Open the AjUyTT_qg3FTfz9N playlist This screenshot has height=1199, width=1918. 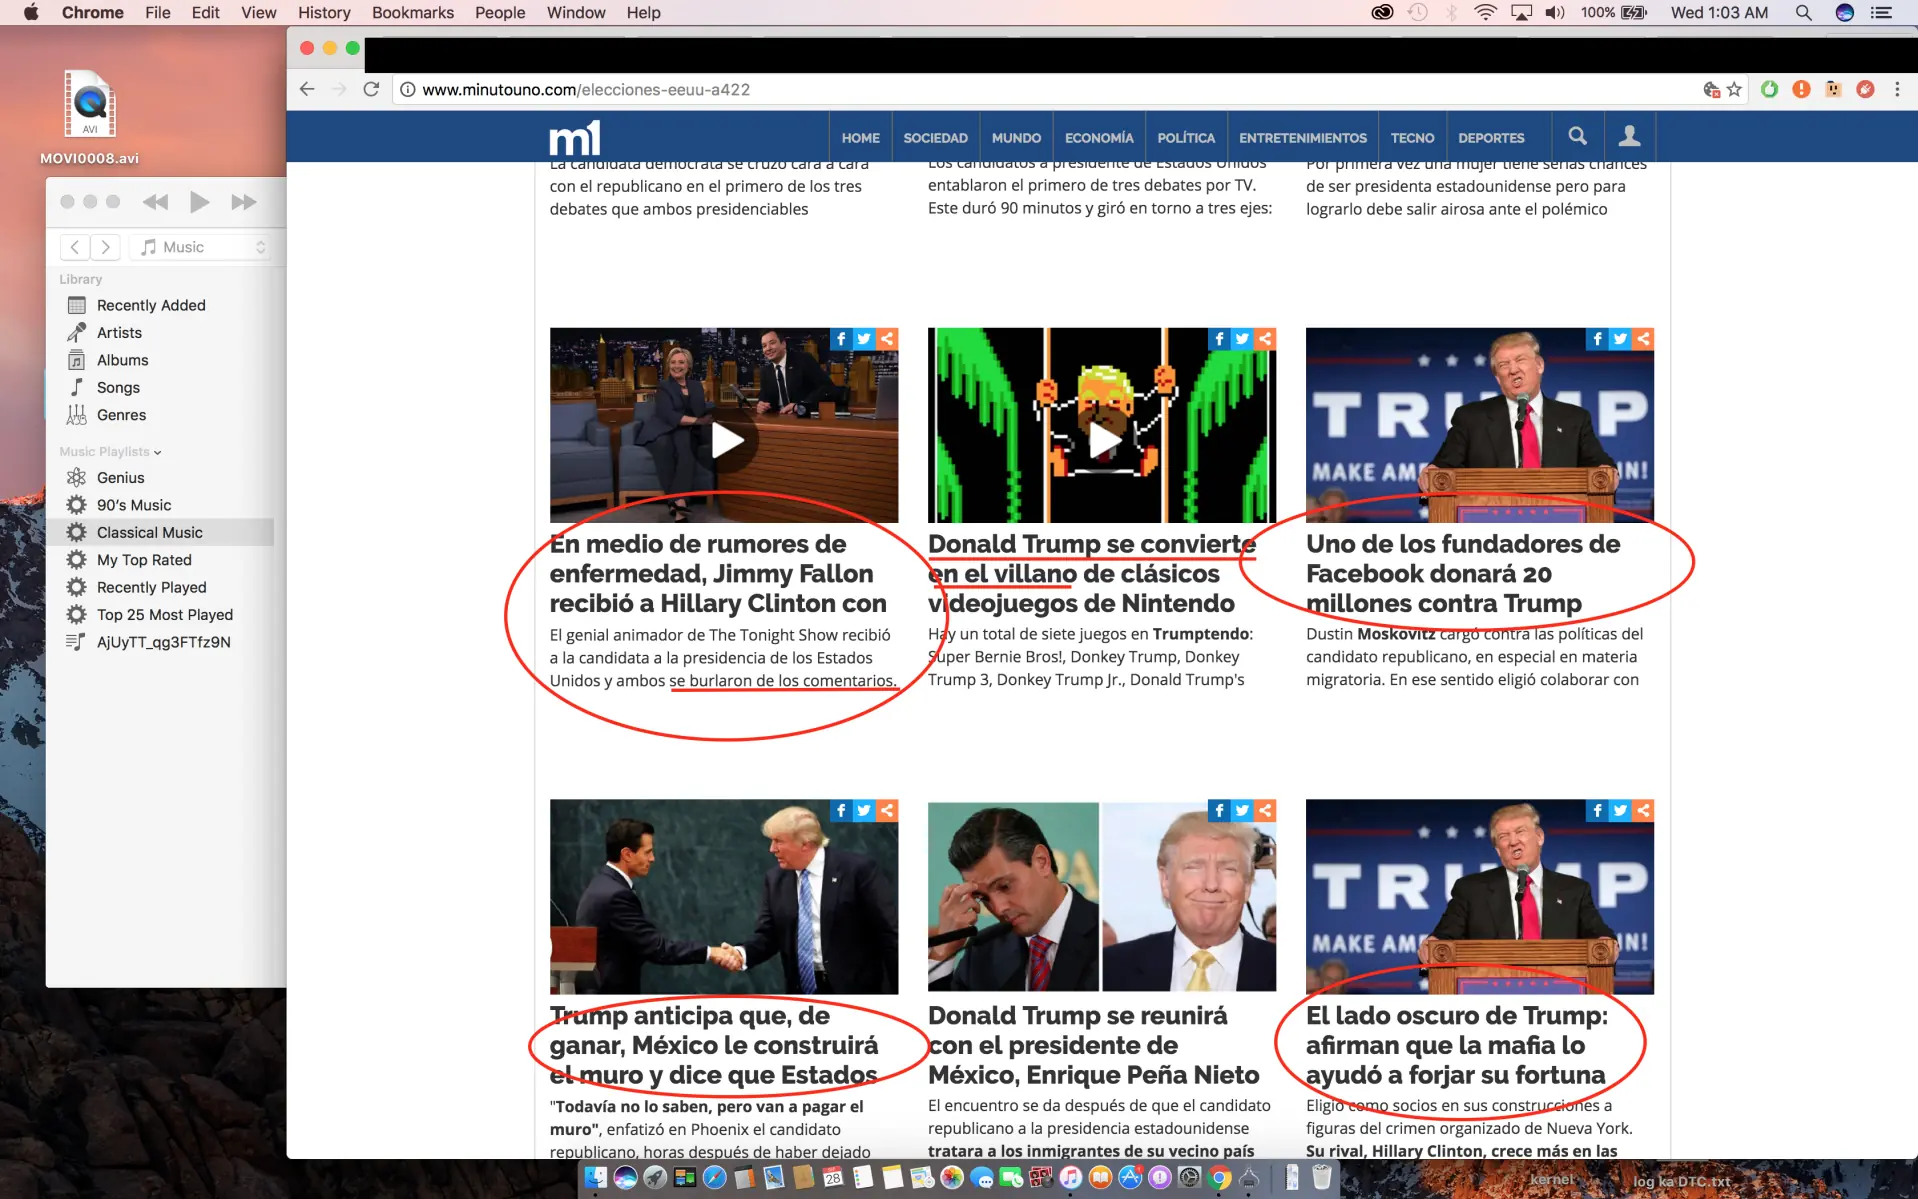point(165,642)
